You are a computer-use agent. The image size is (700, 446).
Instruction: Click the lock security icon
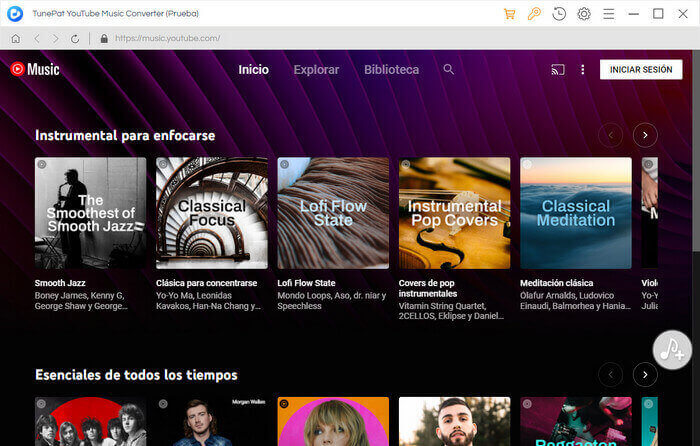[104, 38]
